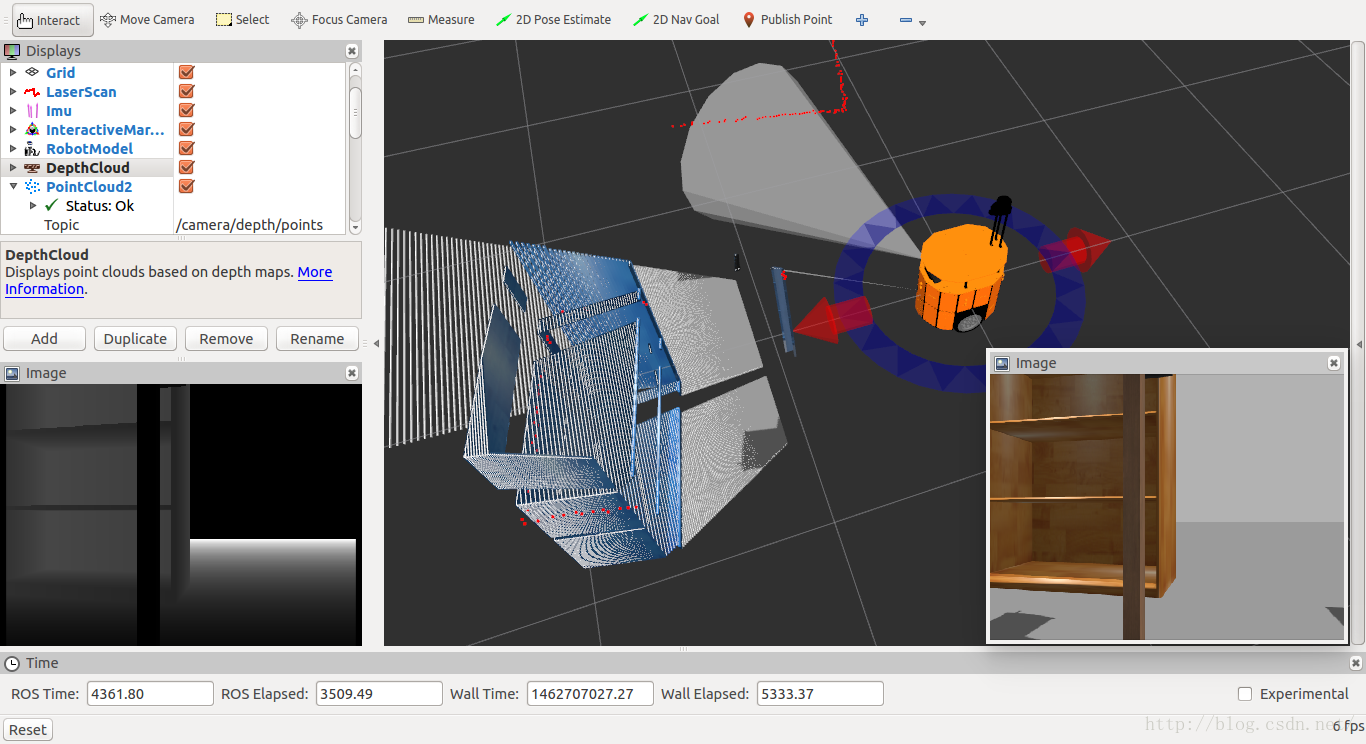Image resolution: width=1366 pixels, height=744 pixels.
Task: Click the Select tool in toolbar
Action: tap(242, 20)
